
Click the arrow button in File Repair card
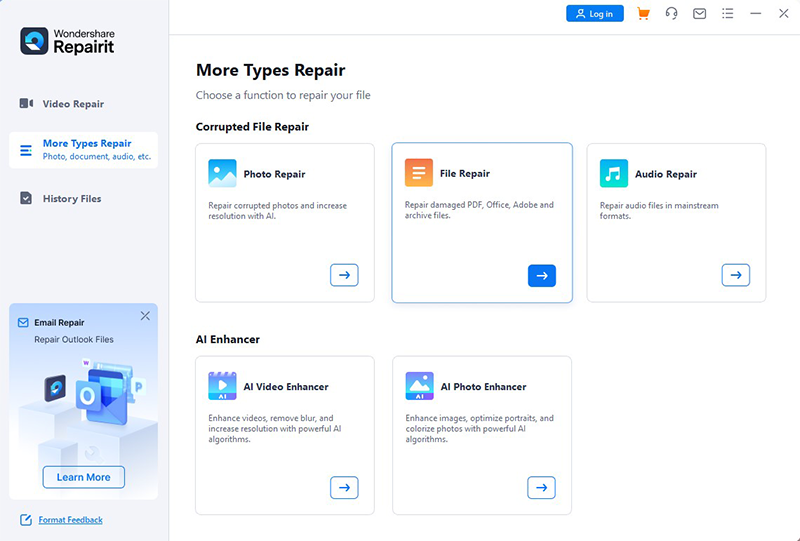coord(541,275)
